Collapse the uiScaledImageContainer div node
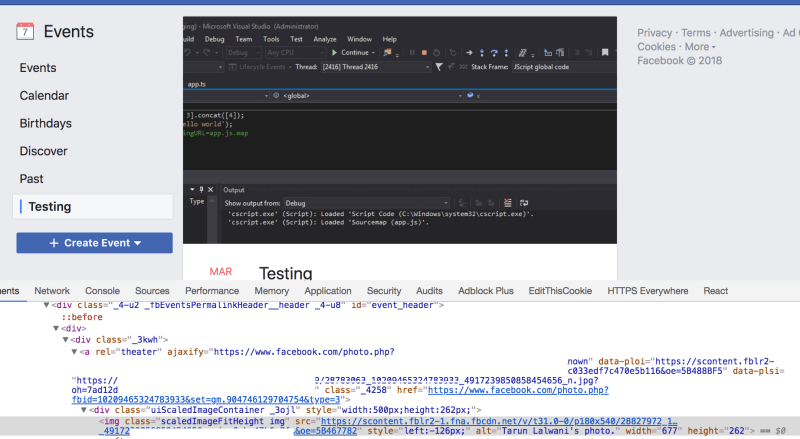Image resolution: width=800 pixels, height=439 pixels. point(84,410)
